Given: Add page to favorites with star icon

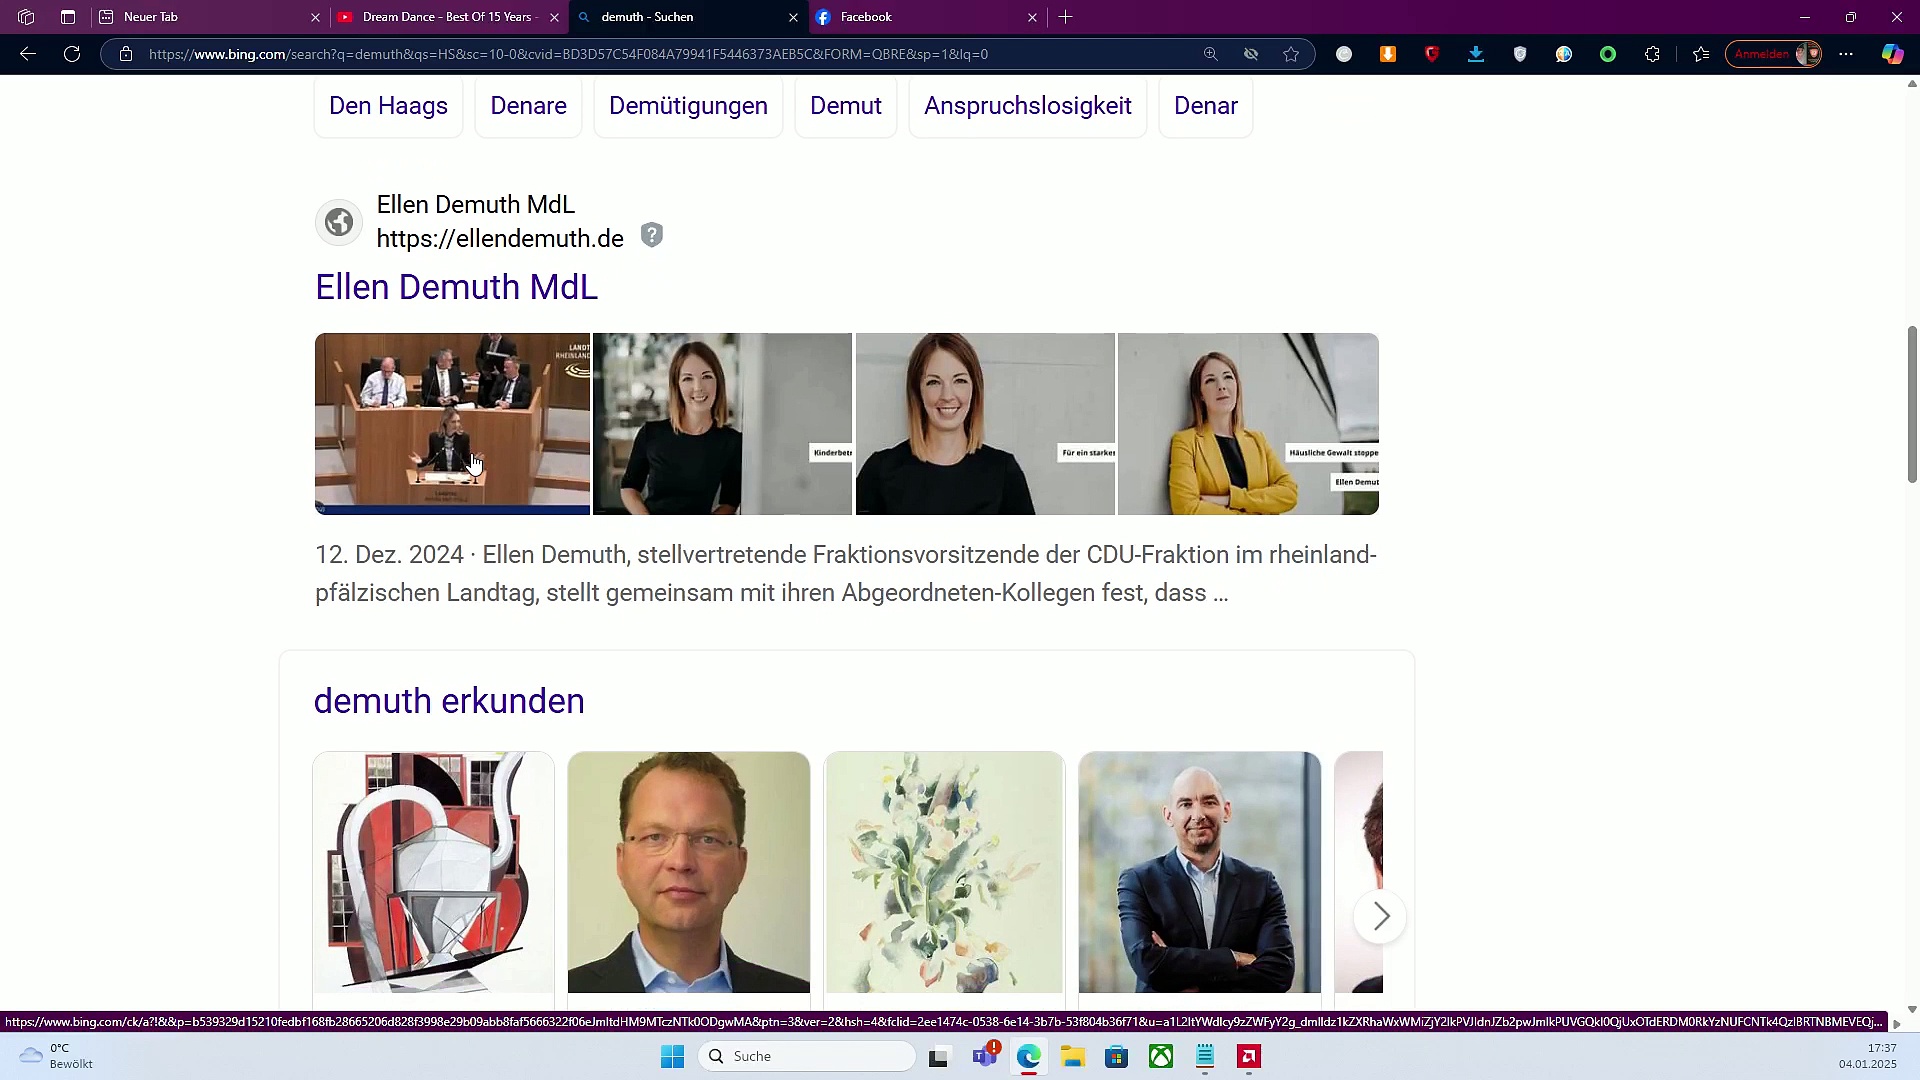Looking at the screenshot, I should pos(1291,54).
